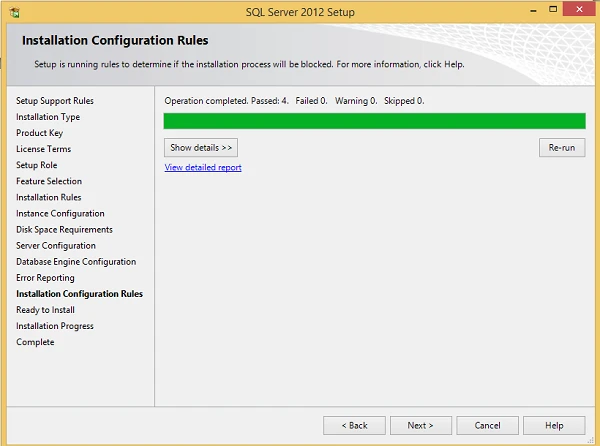Select Ready to Install step
Screen dimensions: 600x446
click(x=45, y=310)
